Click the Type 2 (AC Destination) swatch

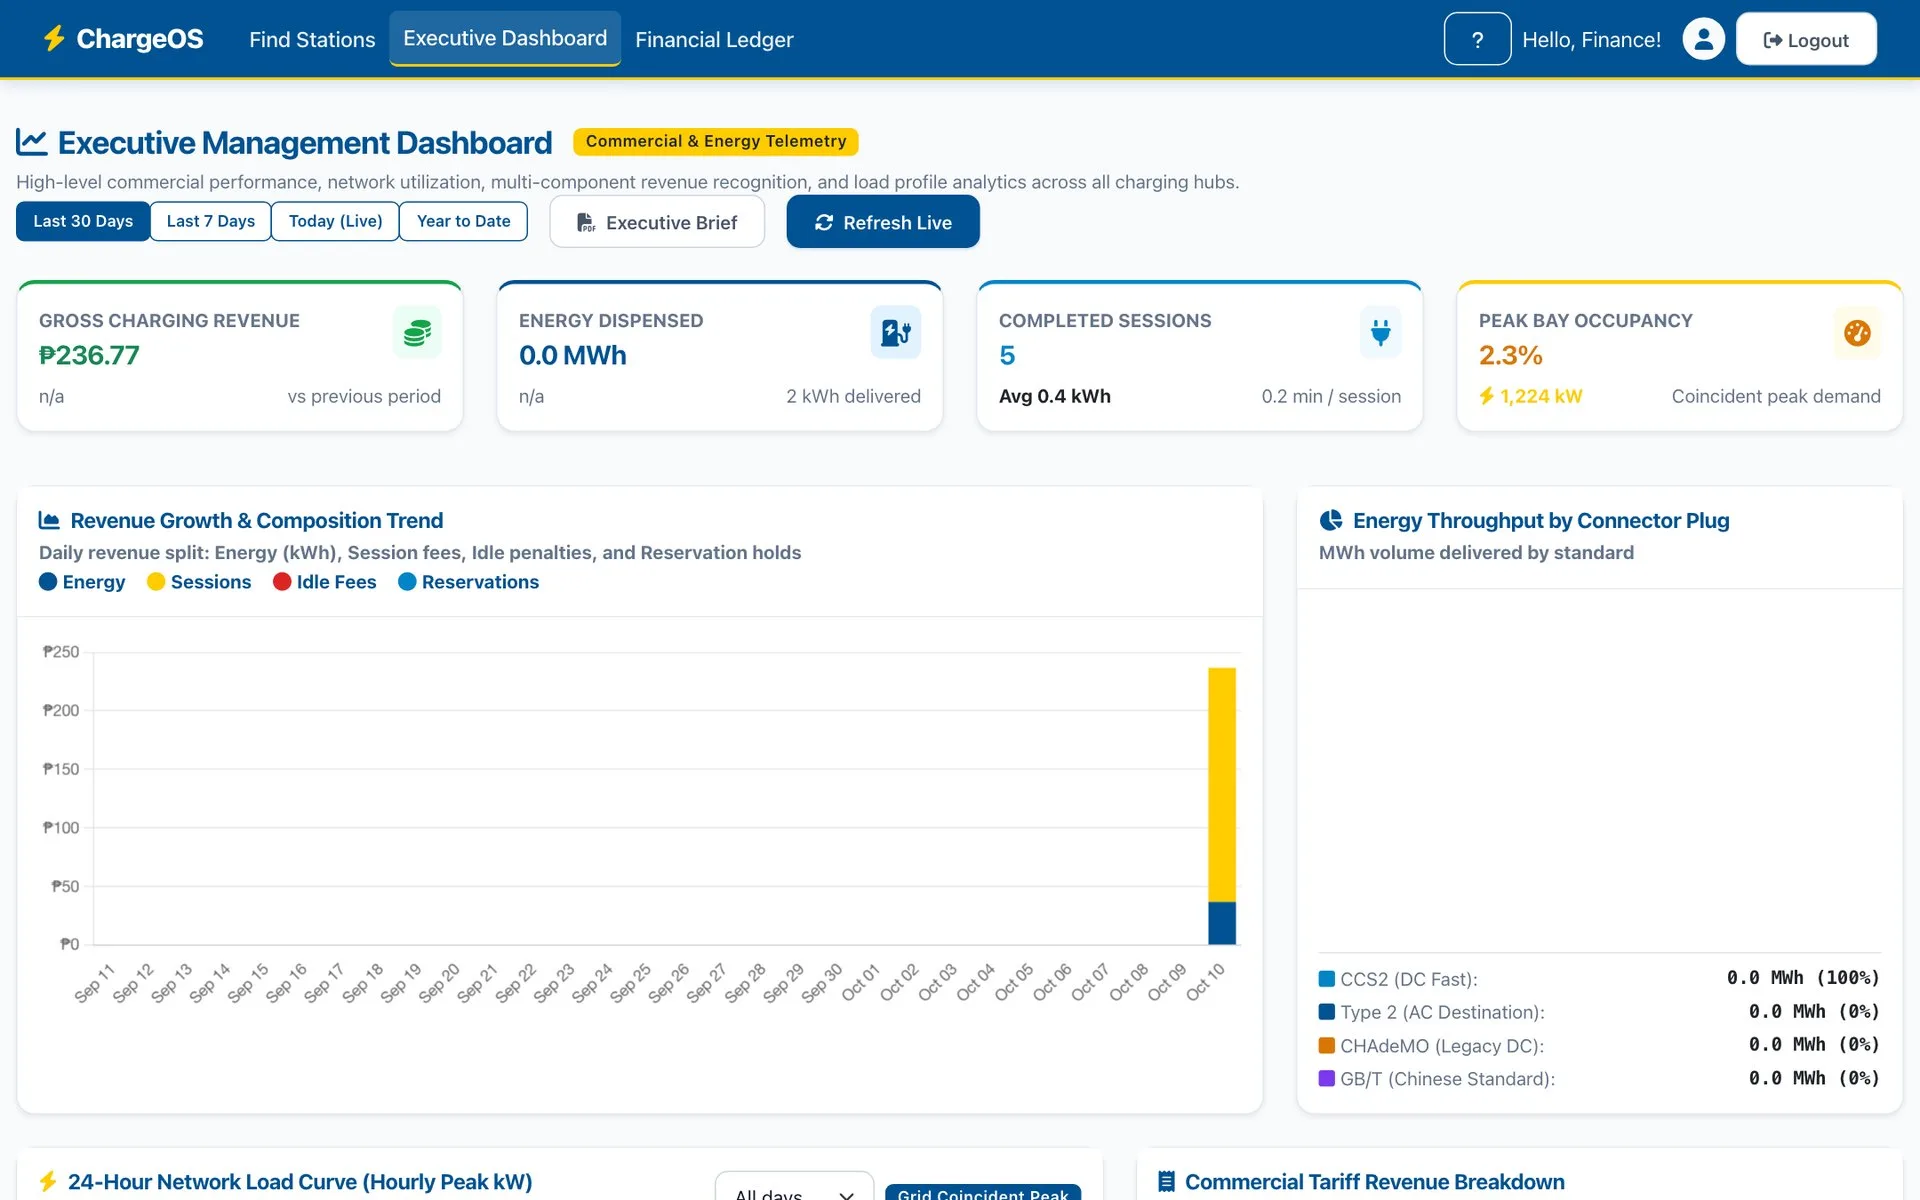[x=1327, y=1011]
